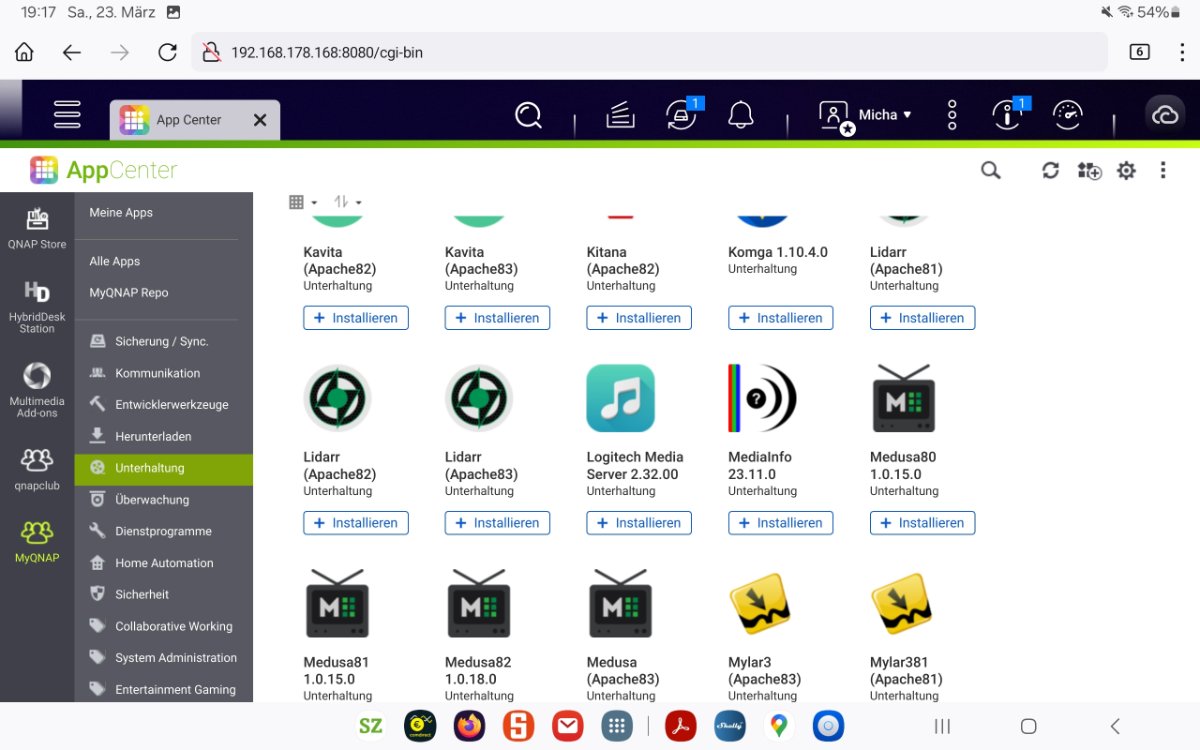Click the App Center search magnifier

click(x=990, y=171)
